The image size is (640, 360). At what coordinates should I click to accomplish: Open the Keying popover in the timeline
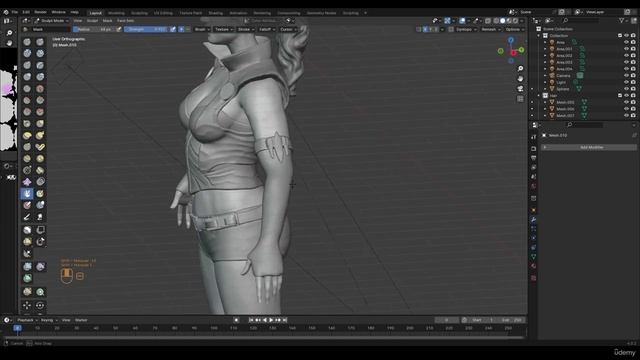49,320
